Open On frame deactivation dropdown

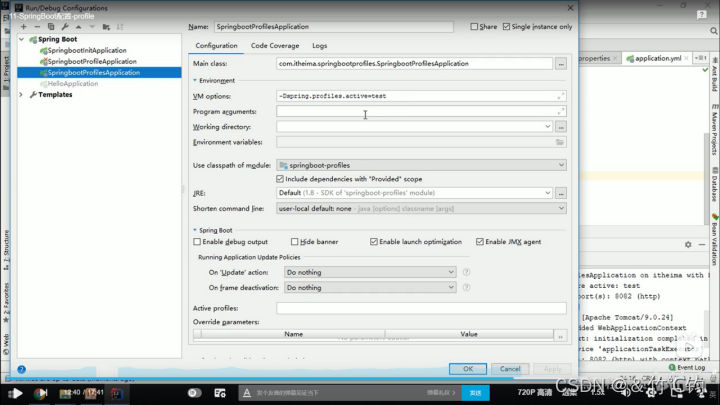point(451,287)
